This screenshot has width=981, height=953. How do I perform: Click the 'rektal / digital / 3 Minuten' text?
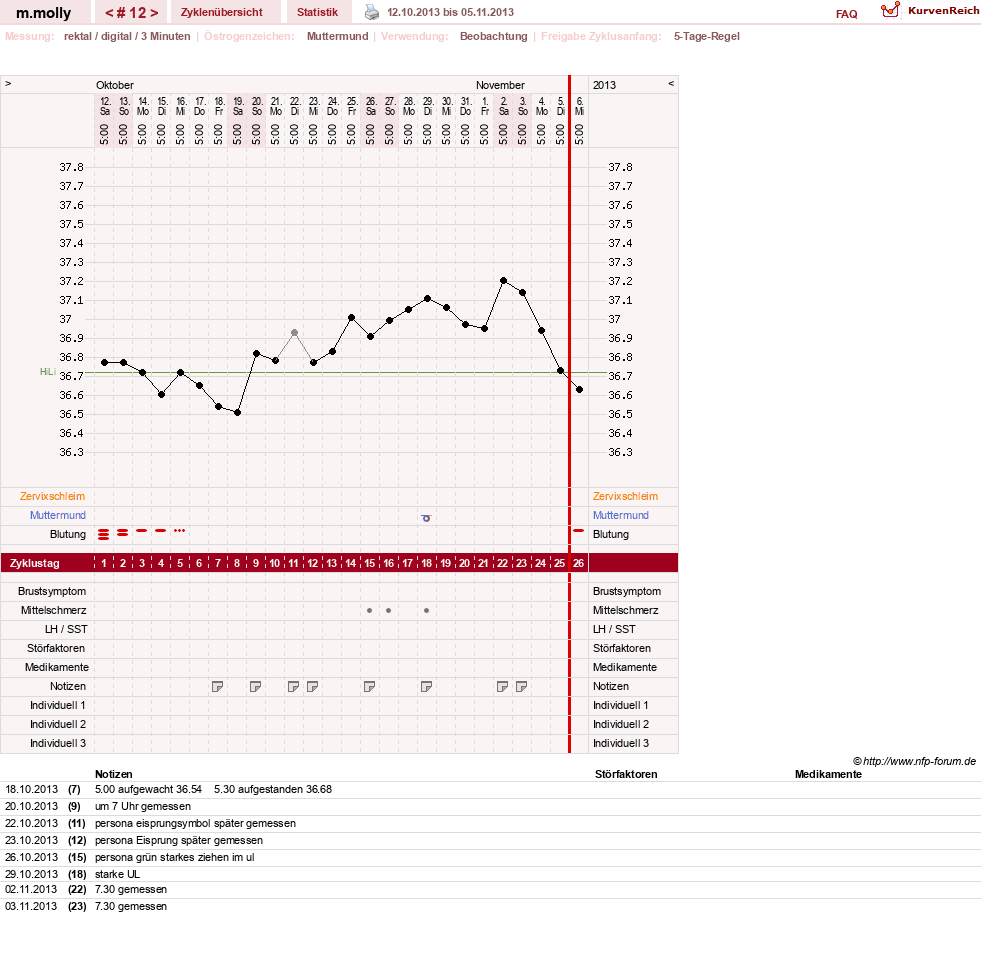pos(127,36)
